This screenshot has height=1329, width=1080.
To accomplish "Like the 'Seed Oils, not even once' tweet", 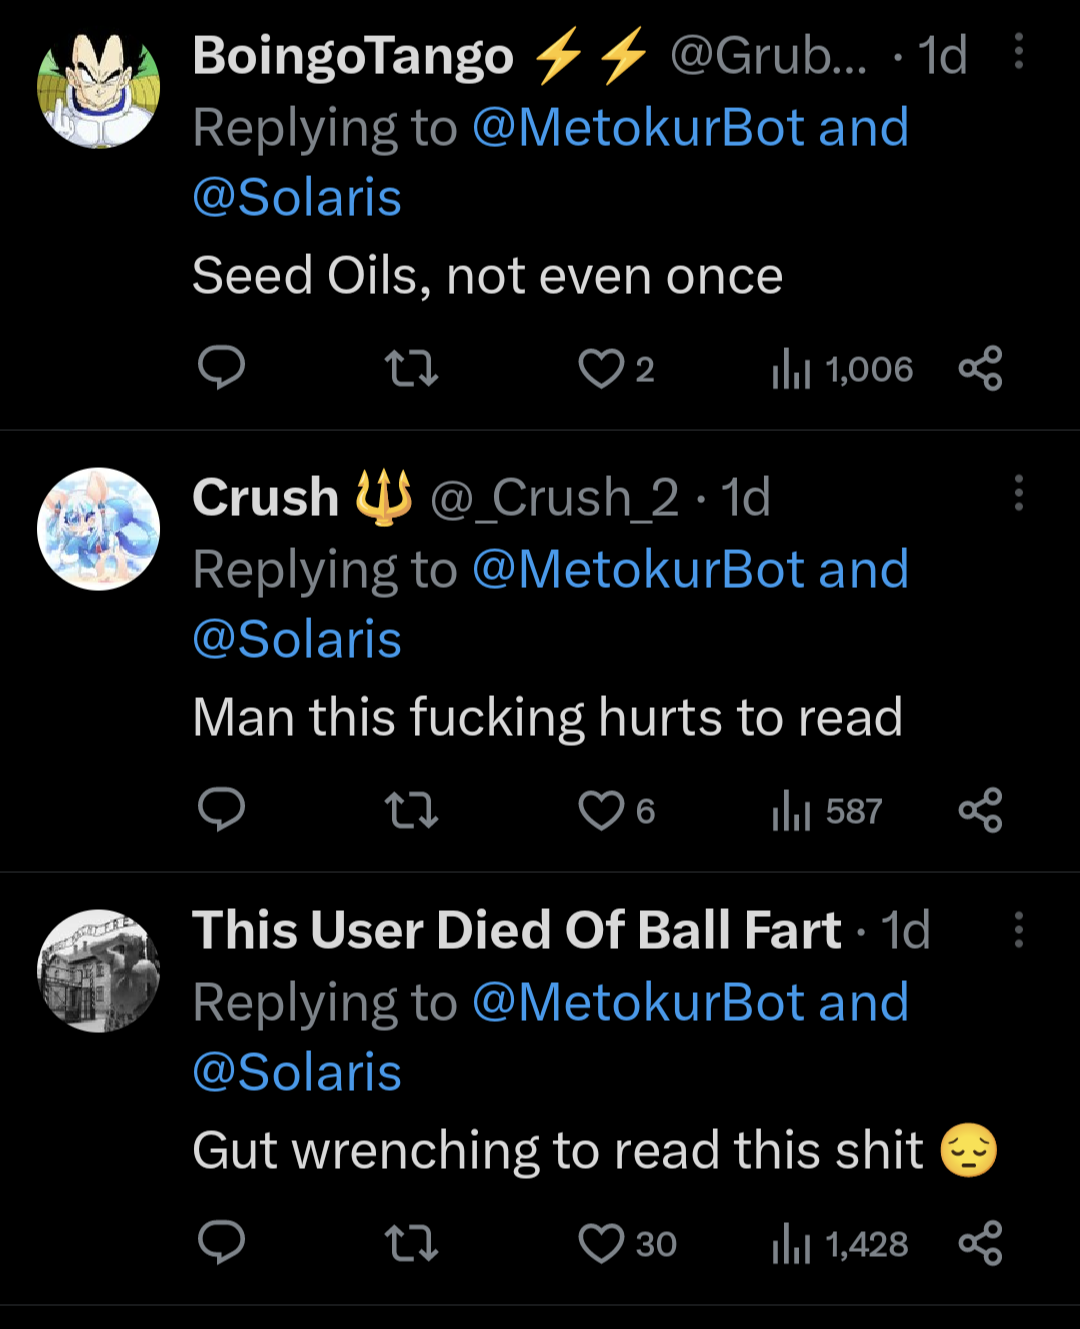I will pyautogui.click(x=601, y=369).
